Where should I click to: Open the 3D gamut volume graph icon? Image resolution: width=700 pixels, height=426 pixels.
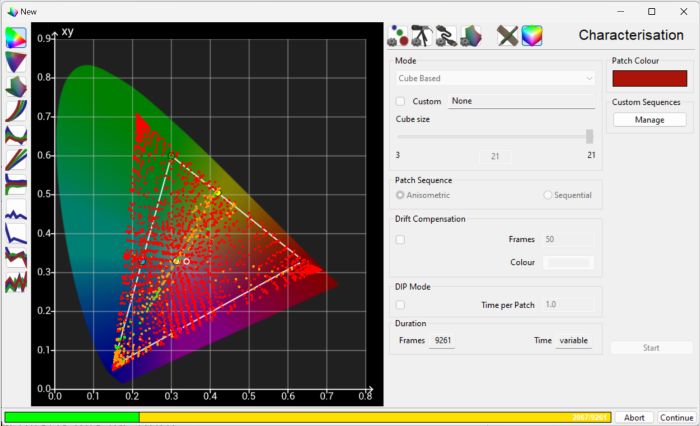pos(16,87)
